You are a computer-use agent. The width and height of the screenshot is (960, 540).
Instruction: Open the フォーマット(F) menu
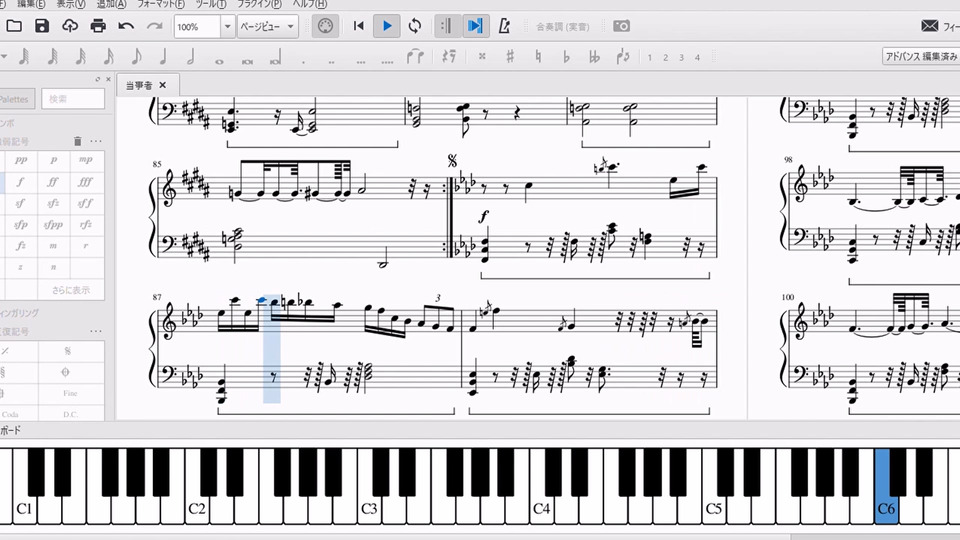coord(160,4)
